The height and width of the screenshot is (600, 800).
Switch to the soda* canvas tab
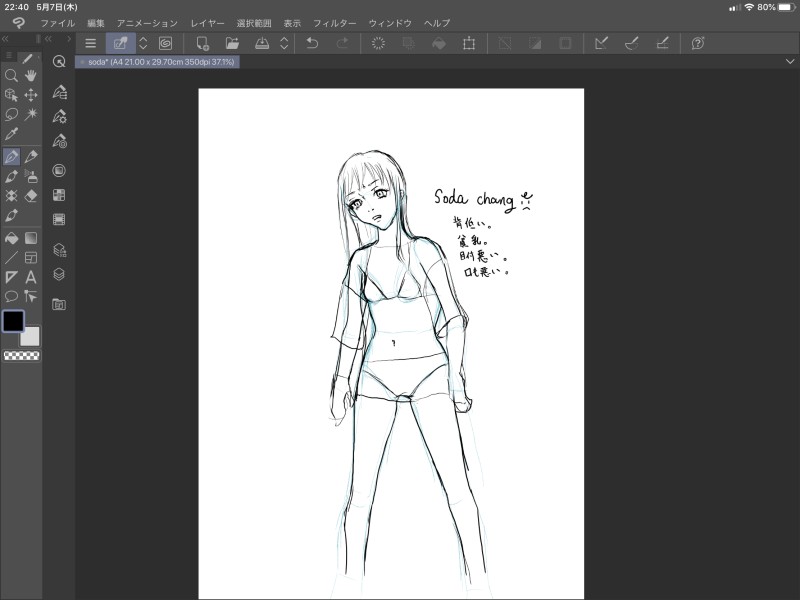point(158,62)
